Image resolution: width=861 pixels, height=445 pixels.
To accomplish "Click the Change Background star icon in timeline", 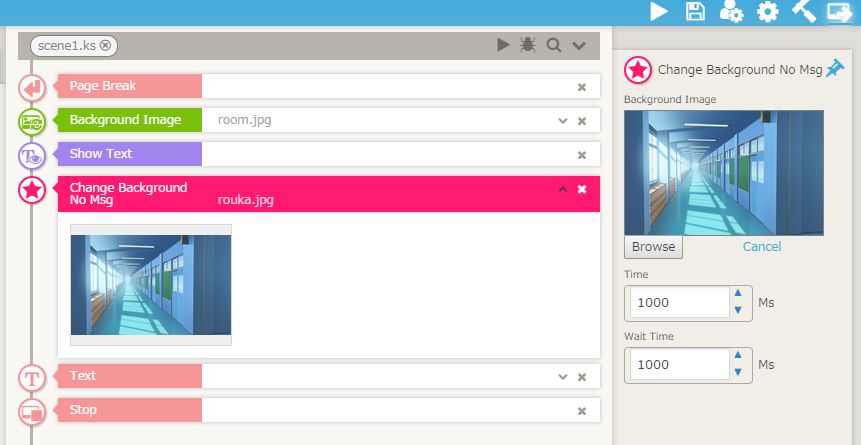I will pos(32,190).
